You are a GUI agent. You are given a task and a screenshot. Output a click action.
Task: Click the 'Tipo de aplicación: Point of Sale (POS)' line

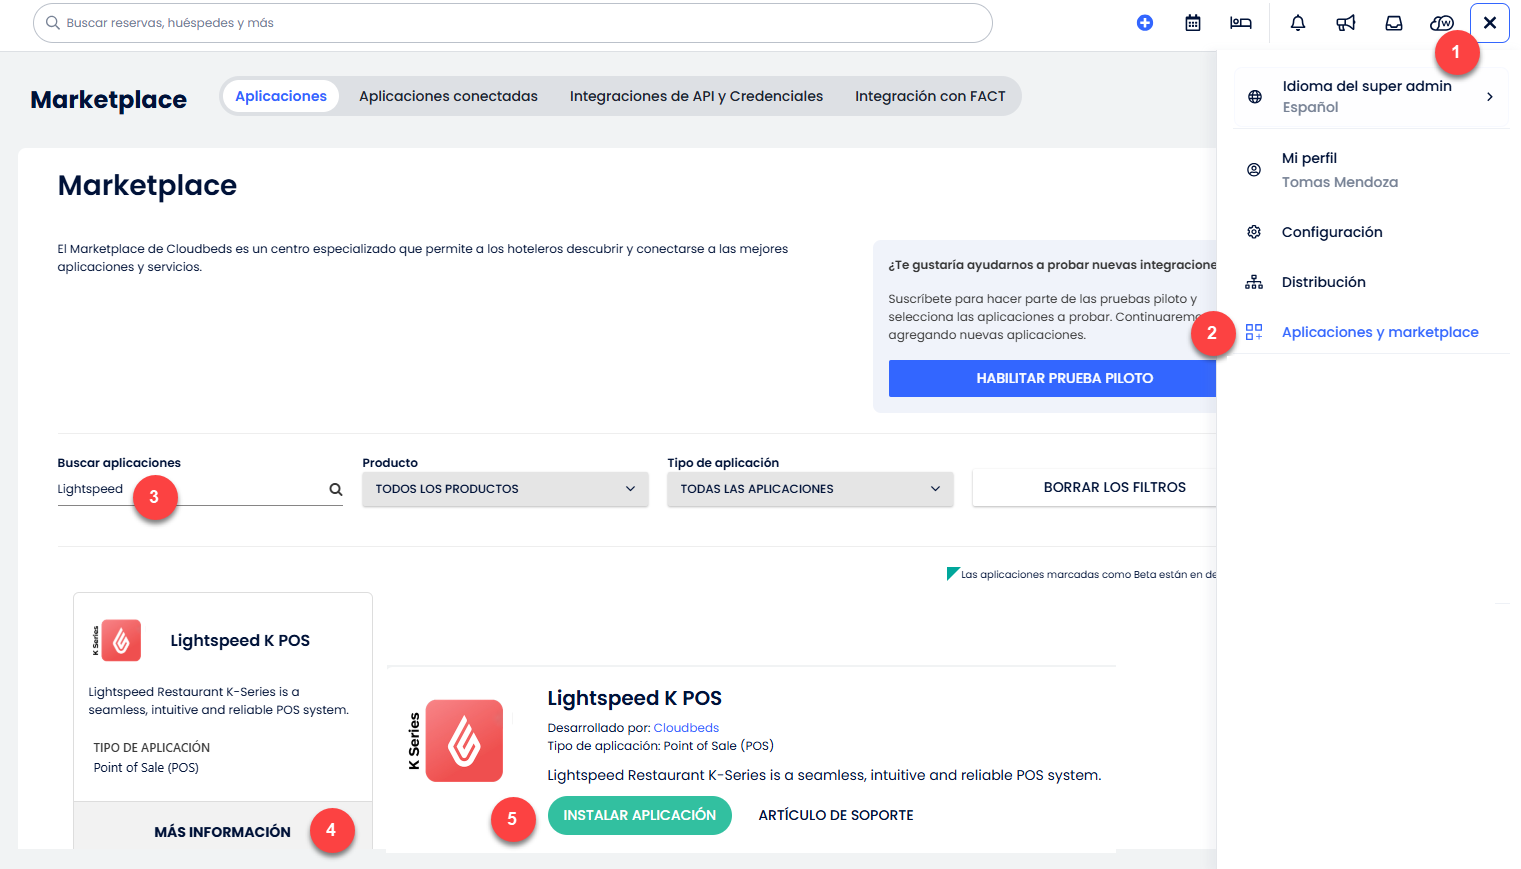pyautogui.click(x=661, y=746)
